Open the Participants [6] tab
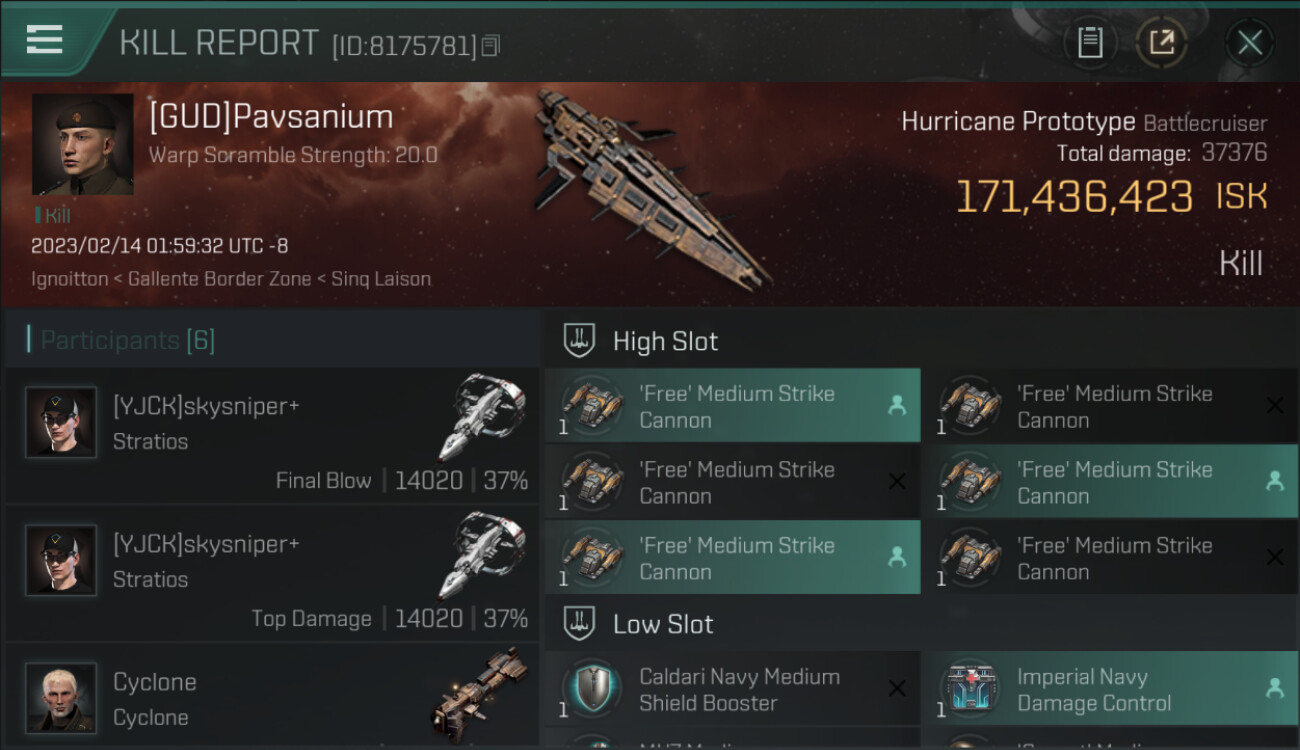The image size is (1300, 750). click(127, 340)
